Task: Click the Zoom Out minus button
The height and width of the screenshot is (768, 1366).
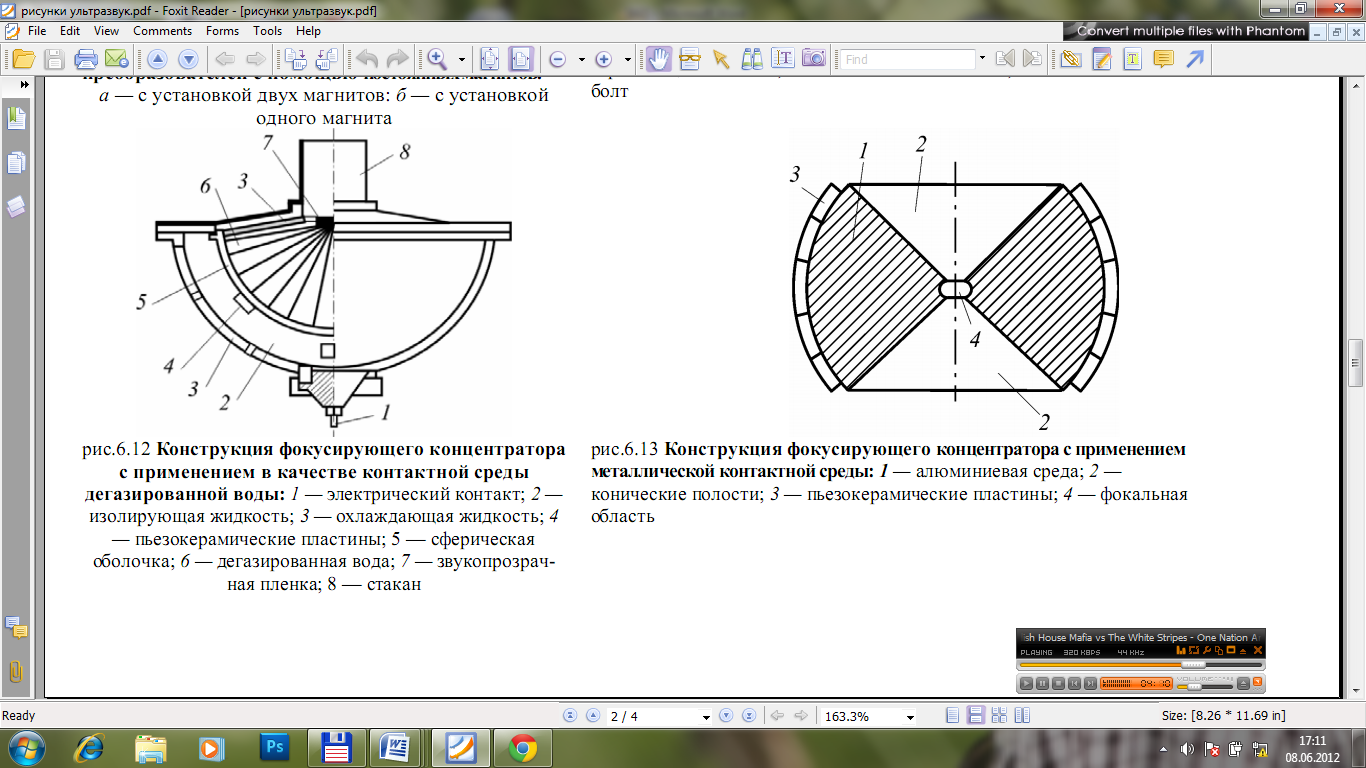Action: [557, 59]
